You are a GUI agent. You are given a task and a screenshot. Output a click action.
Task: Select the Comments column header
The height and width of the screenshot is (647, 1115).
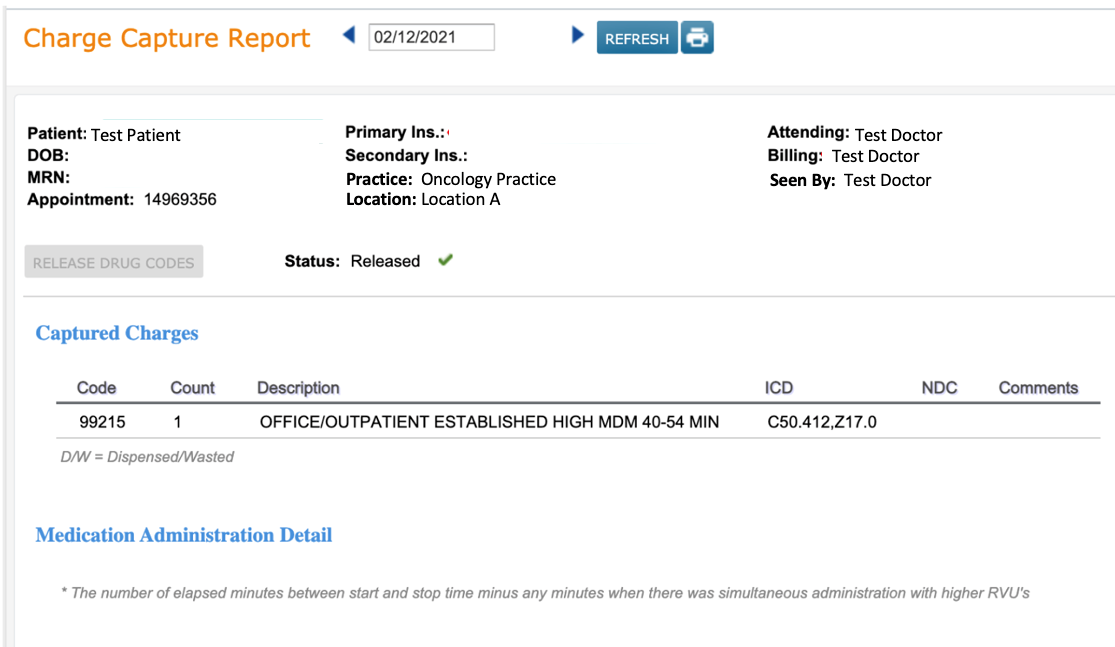(x=1038, y=388)
